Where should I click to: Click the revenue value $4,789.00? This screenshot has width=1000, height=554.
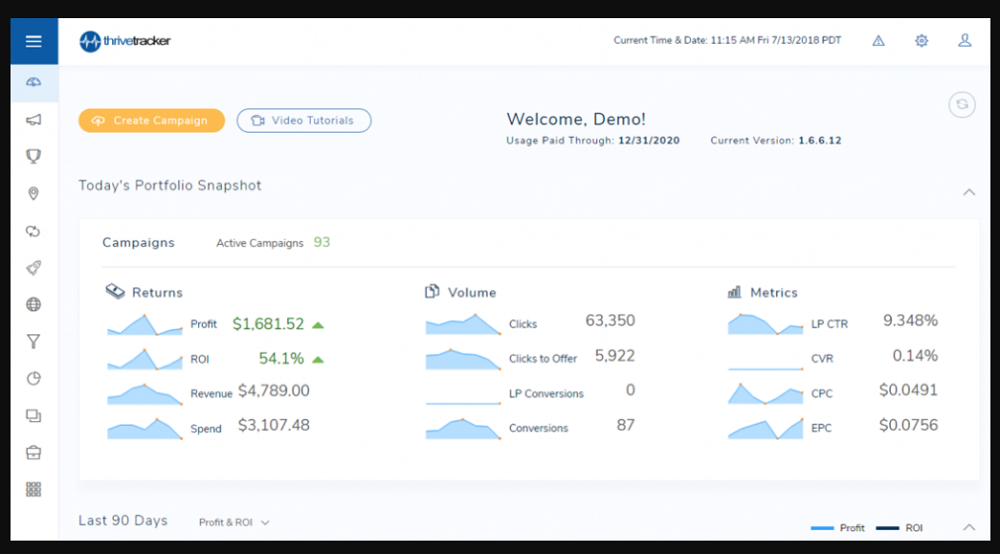point(274,390)
